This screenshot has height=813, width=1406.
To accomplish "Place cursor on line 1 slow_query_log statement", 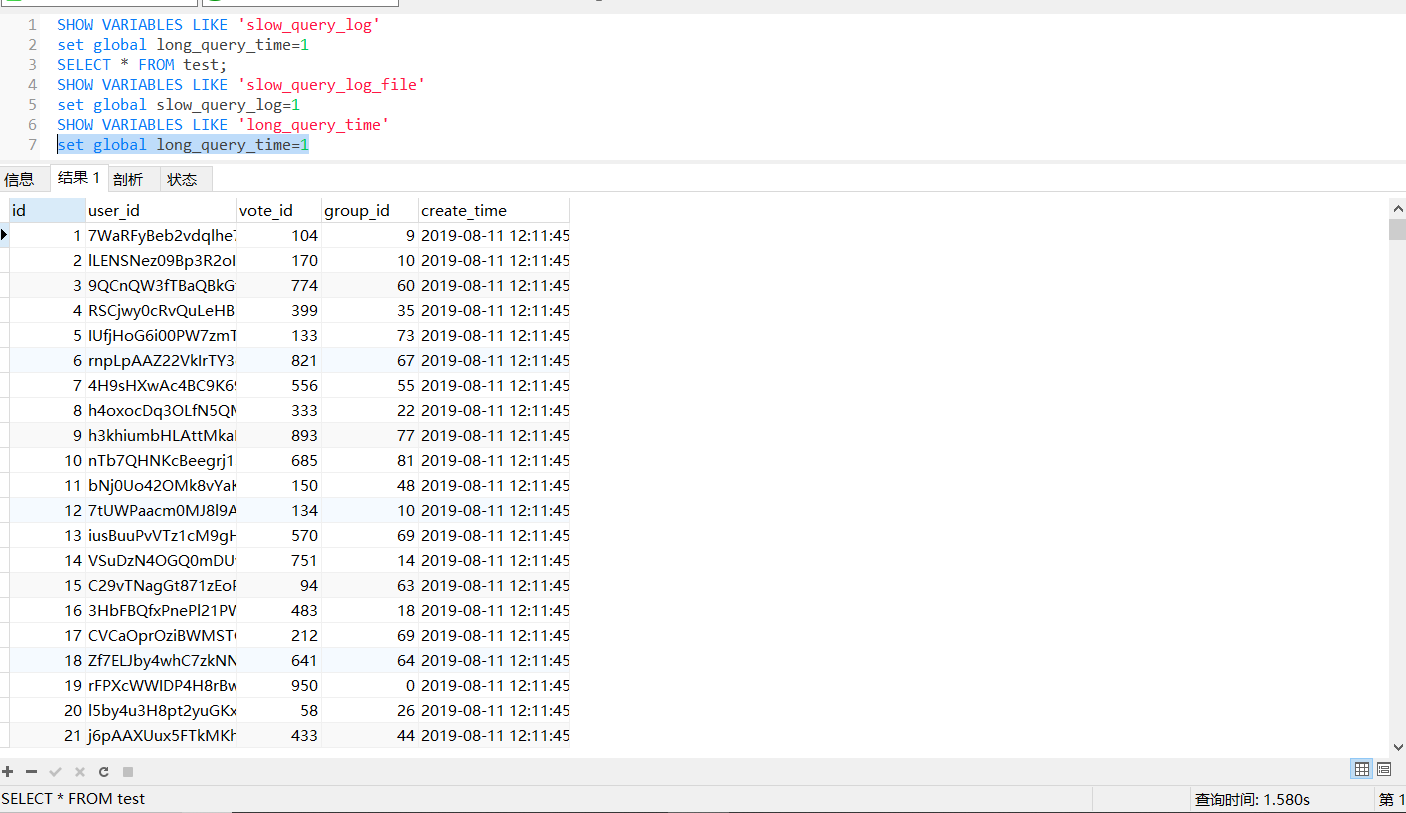I will 218,25.
